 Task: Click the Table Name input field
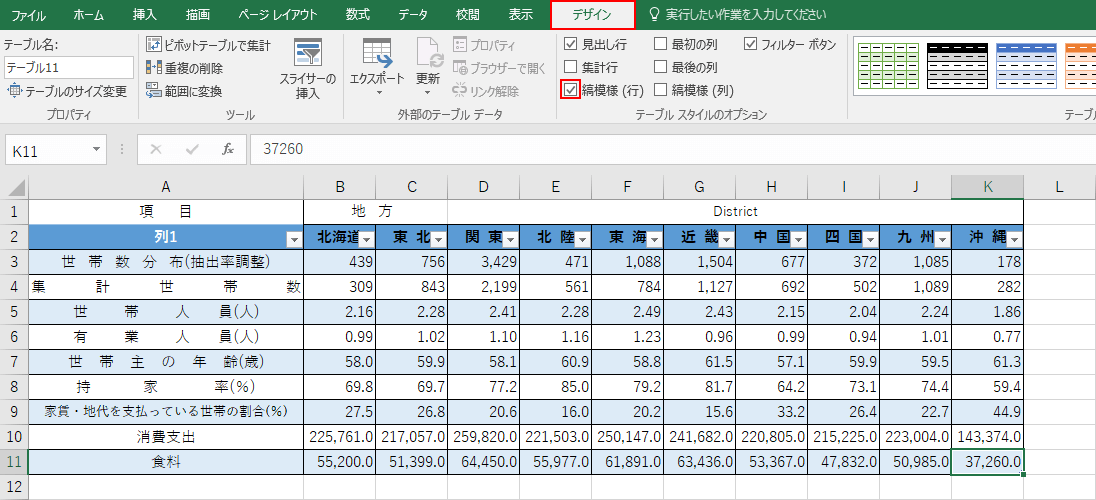tap(68, 68)
